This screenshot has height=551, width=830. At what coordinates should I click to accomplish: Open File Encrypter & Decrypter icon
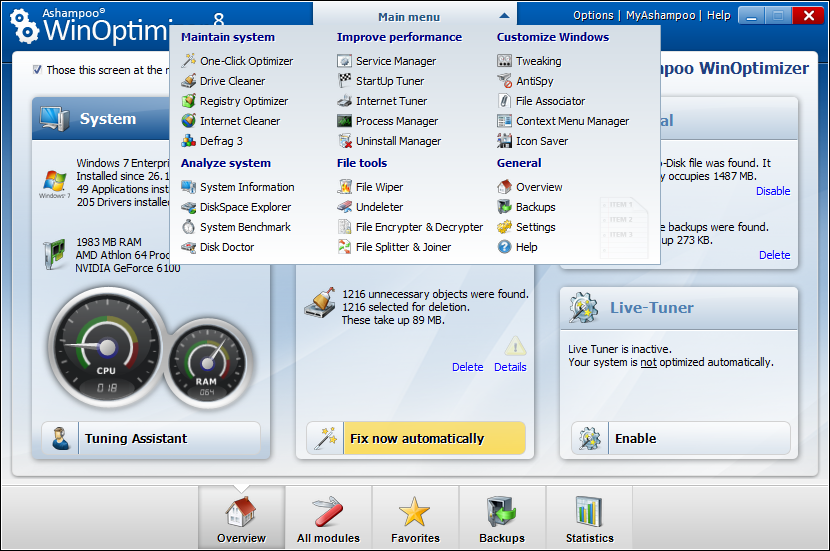click(x=345, y=227)
